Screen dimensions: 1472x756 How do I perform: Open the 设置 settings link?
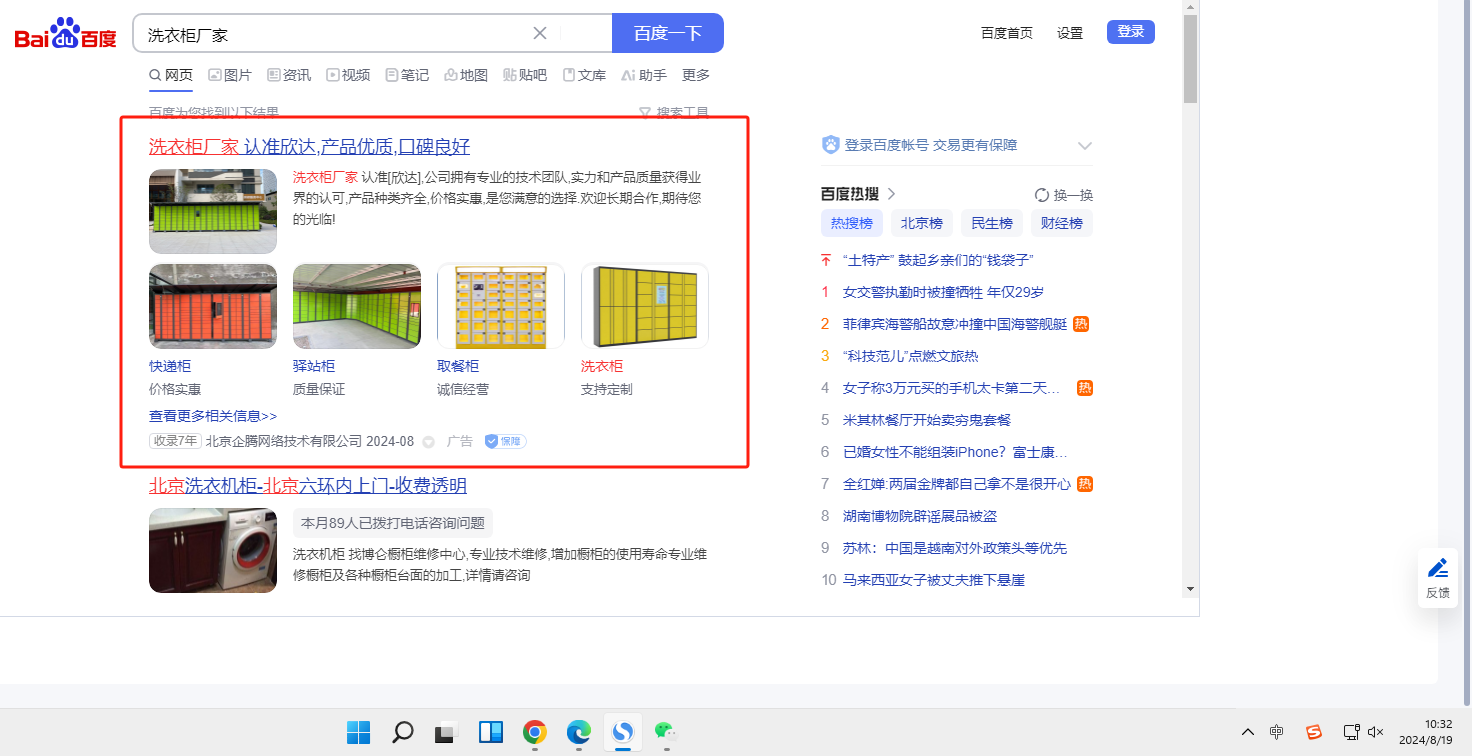click(x=1070, y=33)
